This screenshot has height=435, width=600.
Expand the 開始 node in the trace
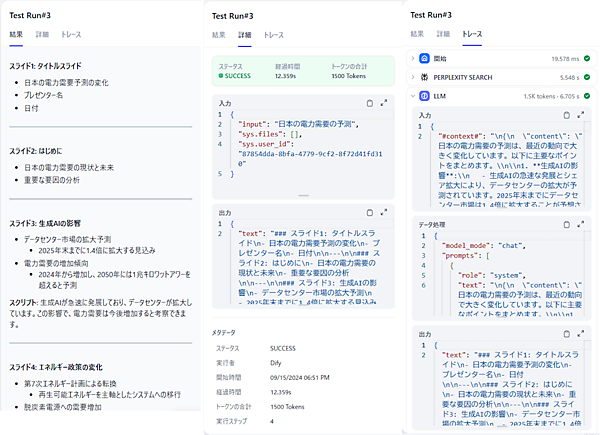[x=413, y=58]
